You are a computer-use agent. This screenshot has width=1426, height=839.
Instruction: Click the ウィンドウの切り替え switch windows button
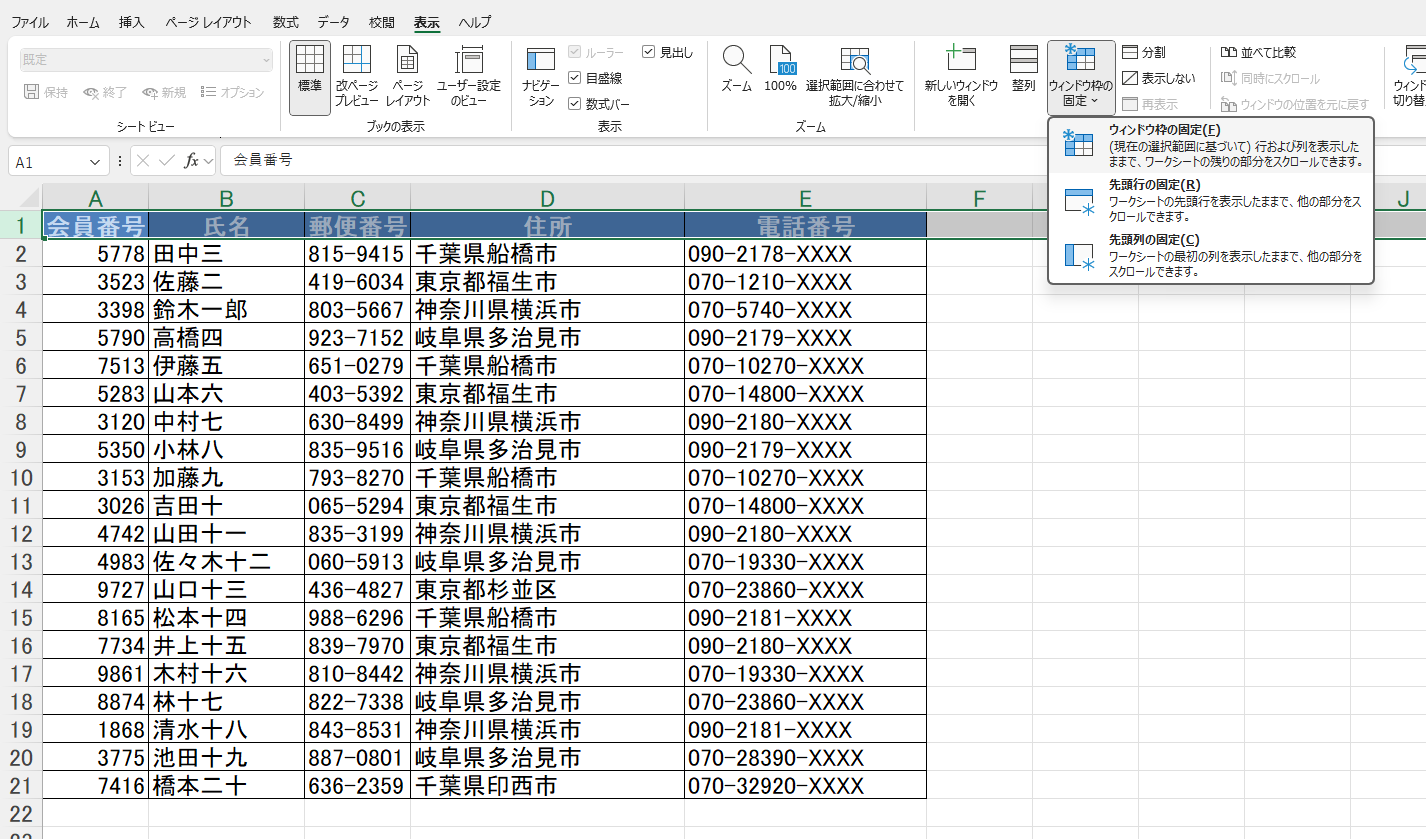pyautogui.click(x=1410, y=78)
